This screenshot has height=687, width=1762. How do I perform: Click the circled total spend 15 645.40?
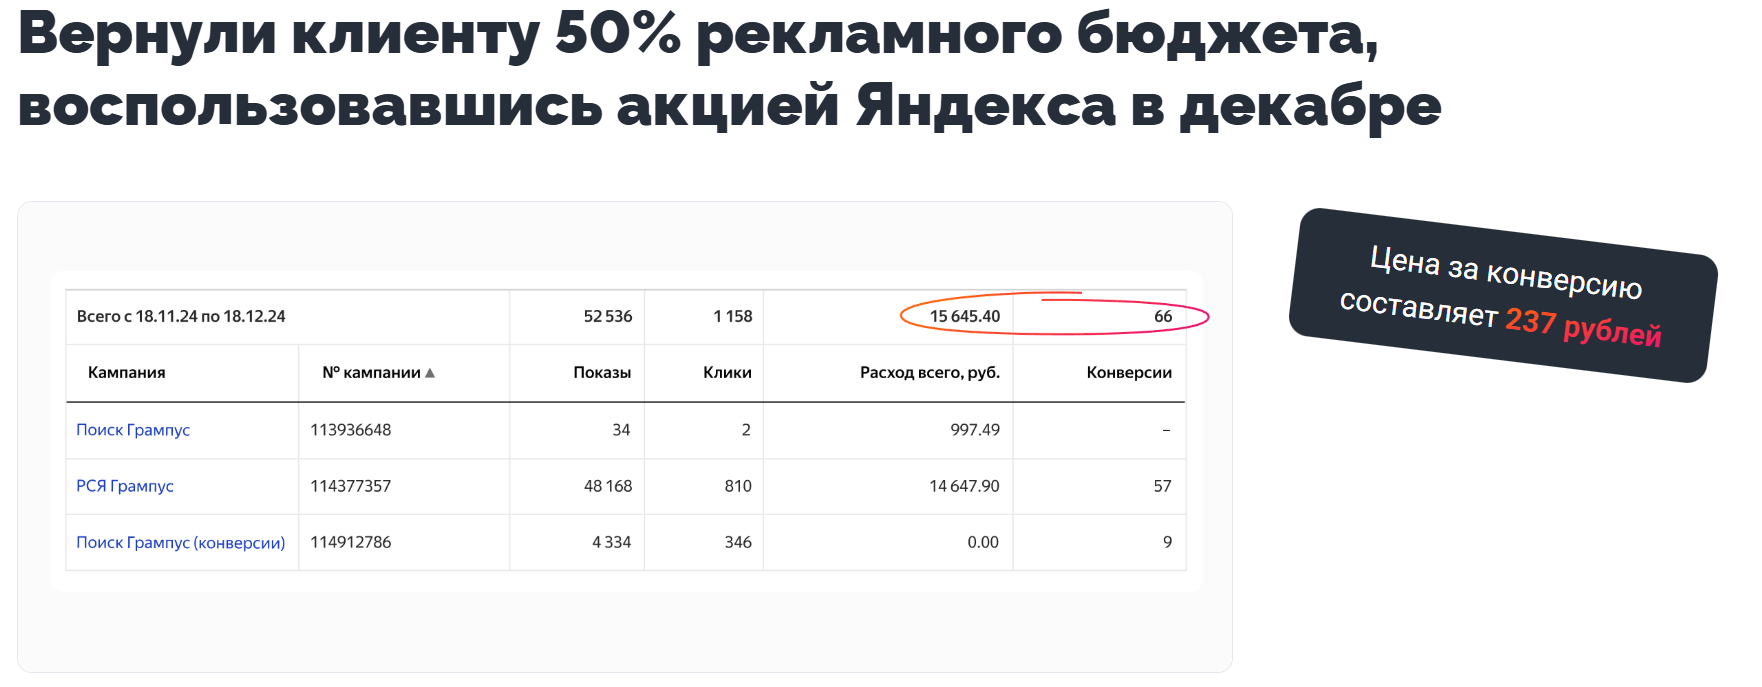point(964,317)
